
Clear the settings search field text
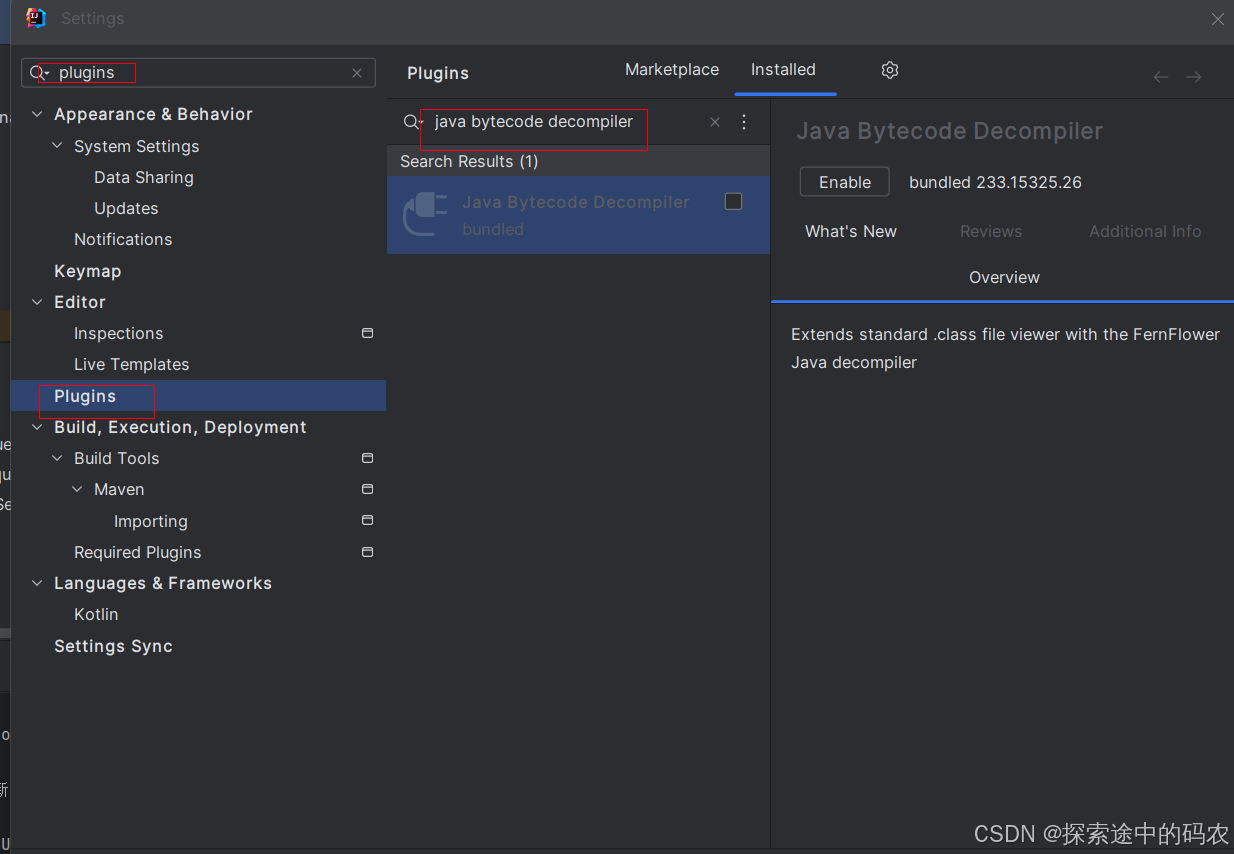coord(357,73)
